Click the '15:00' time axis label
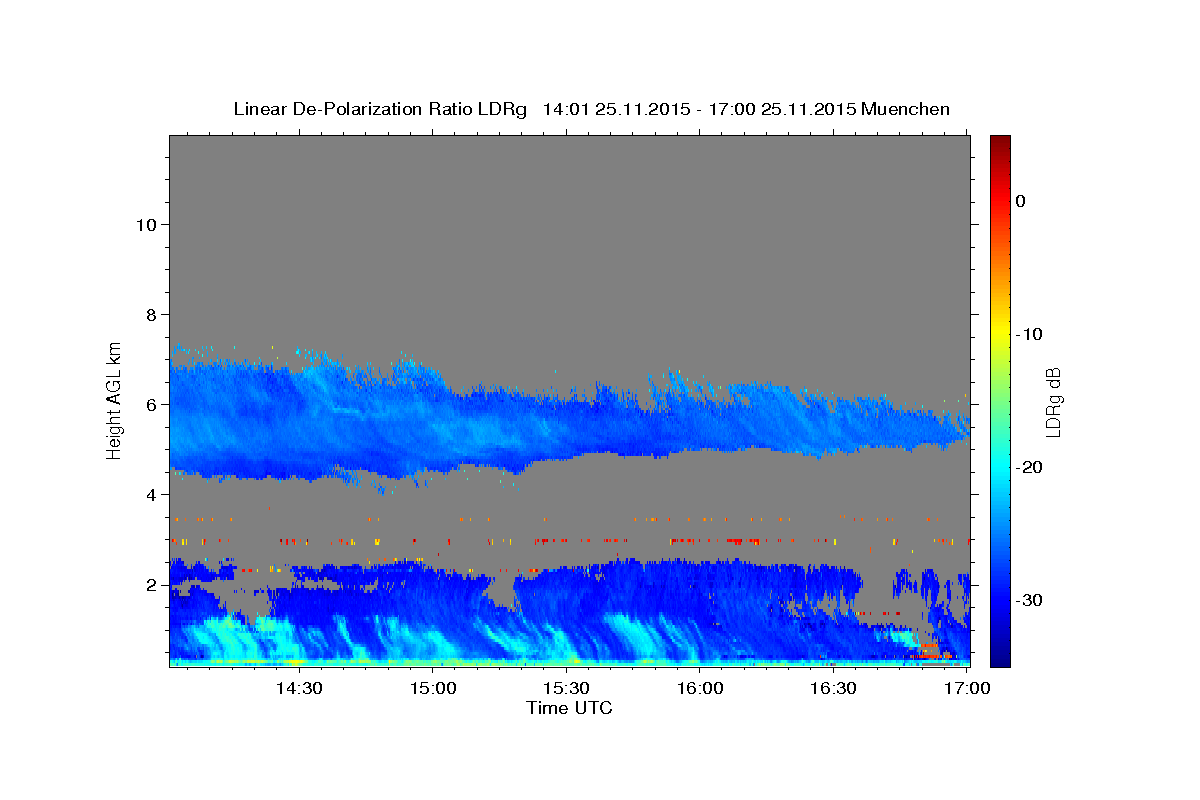The width and height of the screenshot is (1200, 800). pos(432,688)
